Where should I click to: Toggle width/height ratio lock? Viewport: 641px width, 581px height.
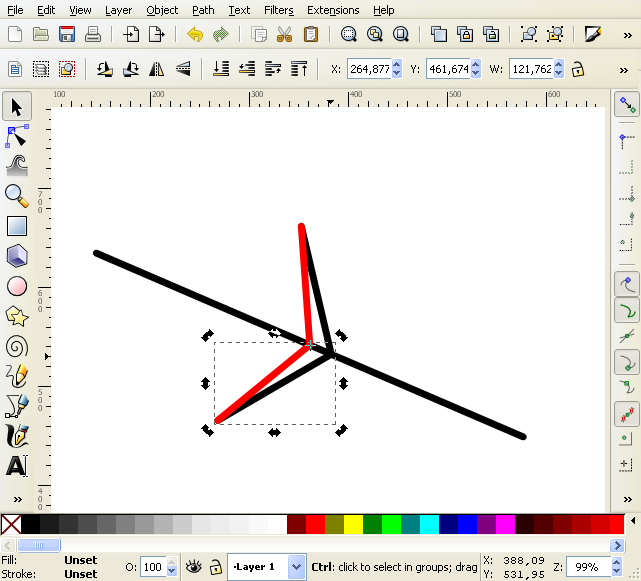pos(578,69)
